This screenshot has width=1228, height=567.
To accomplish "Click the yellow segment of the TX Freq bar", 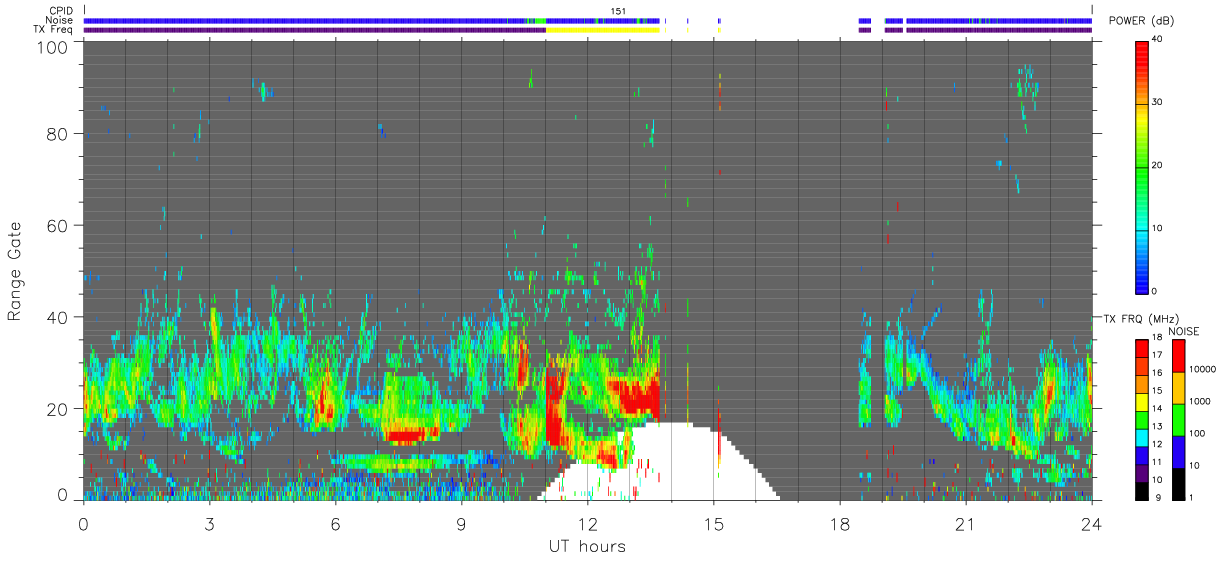I will 602,30.
